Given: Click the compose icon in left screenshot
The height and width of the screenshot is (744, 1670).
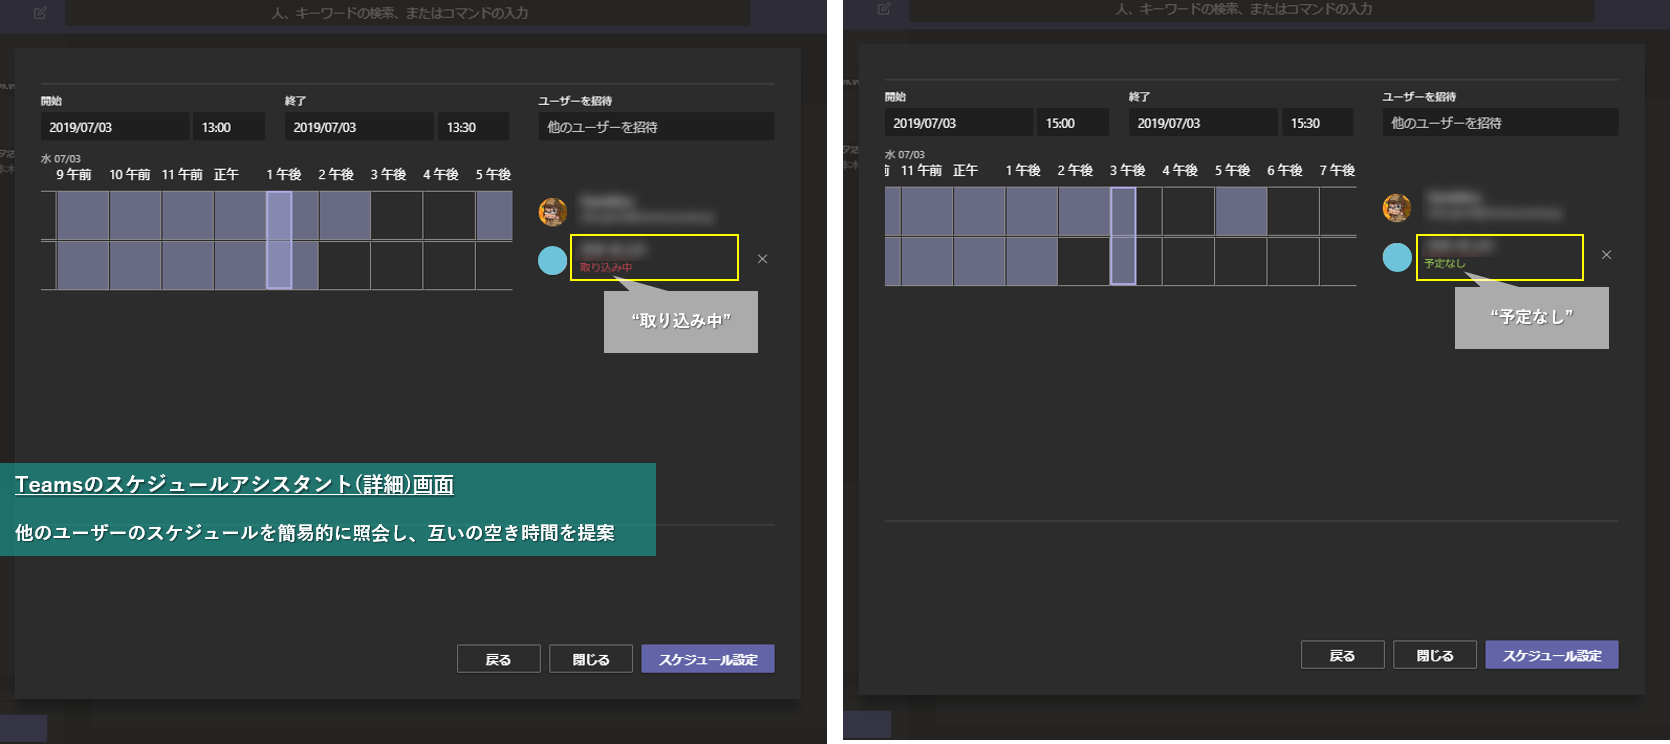Looking at the screenshot, I should (x=40, y=13).
